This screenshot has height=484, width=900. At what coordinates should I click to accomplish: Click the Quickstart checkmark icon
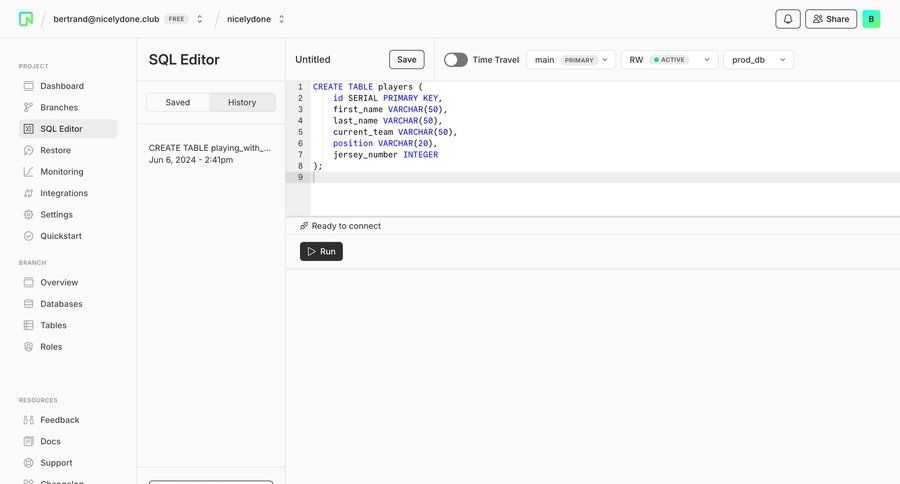click(29, 236)
